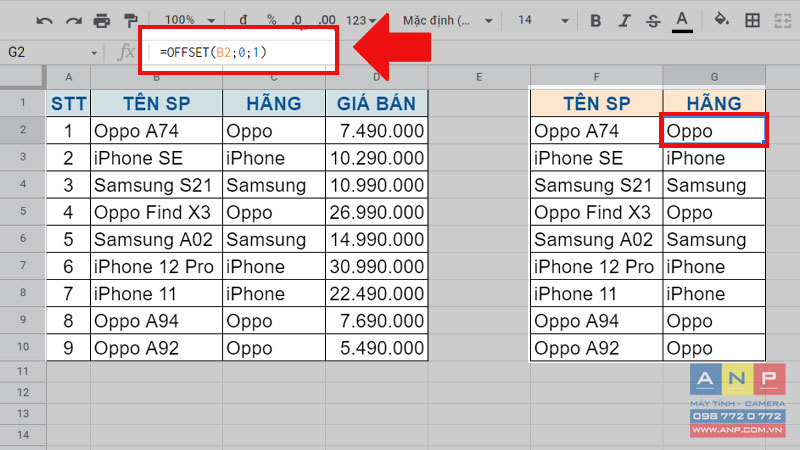Open the Mặc định font dropdown
The width and height of the screenshot is (800, 450).
447,21
